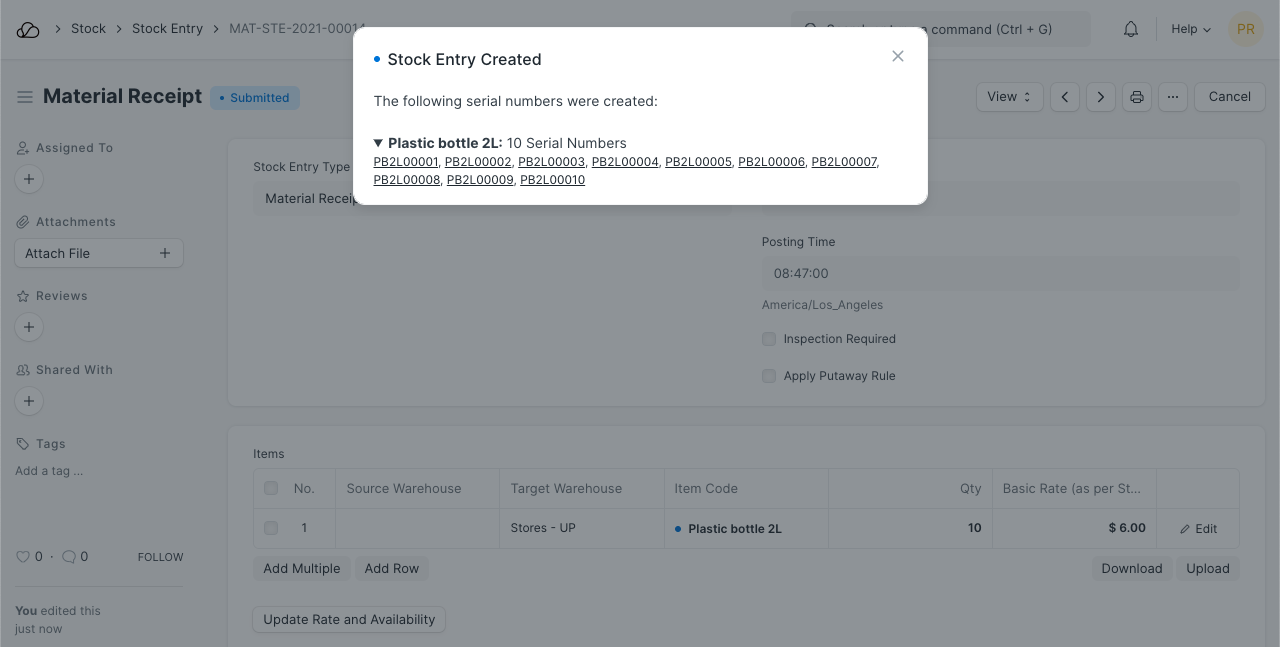Close the Stock Entry Created dialog

[x=898, y=56]
